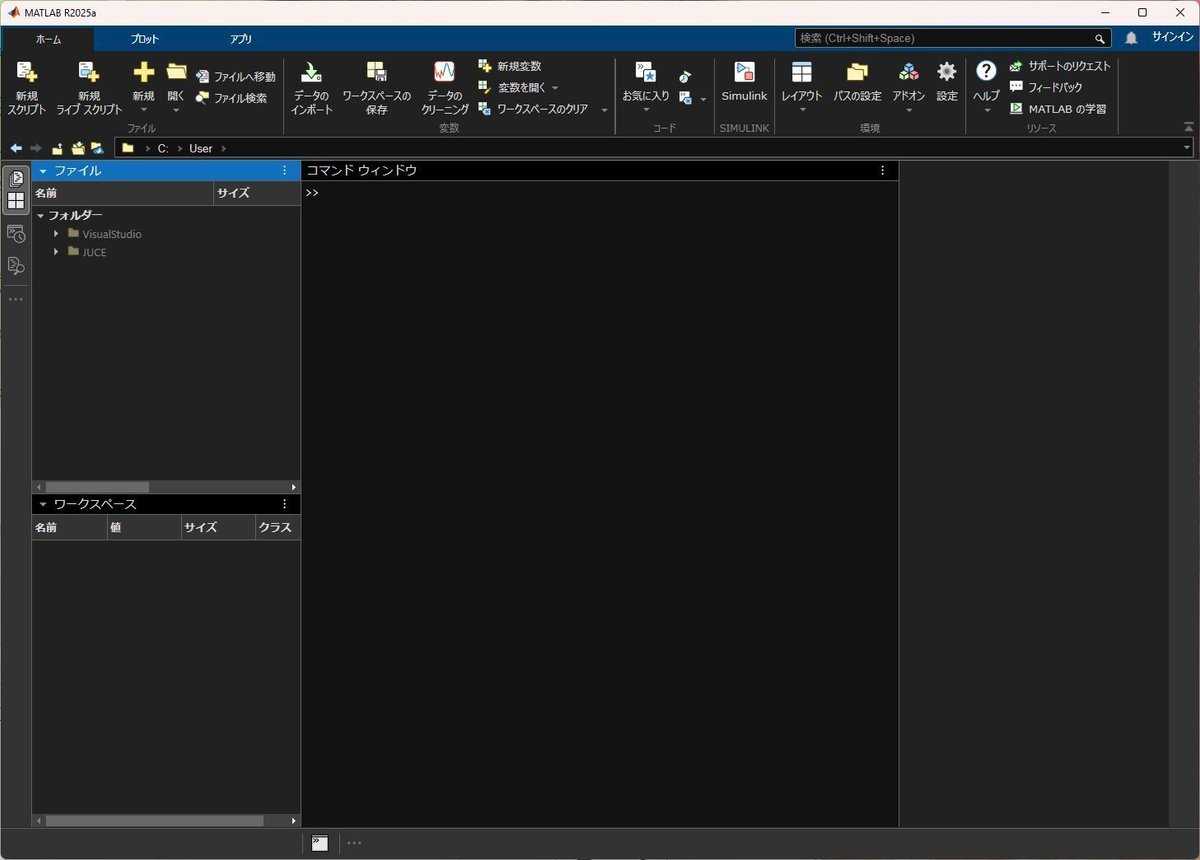
Task: Click the magnifier in the search box
Action: pos(1100,39)
